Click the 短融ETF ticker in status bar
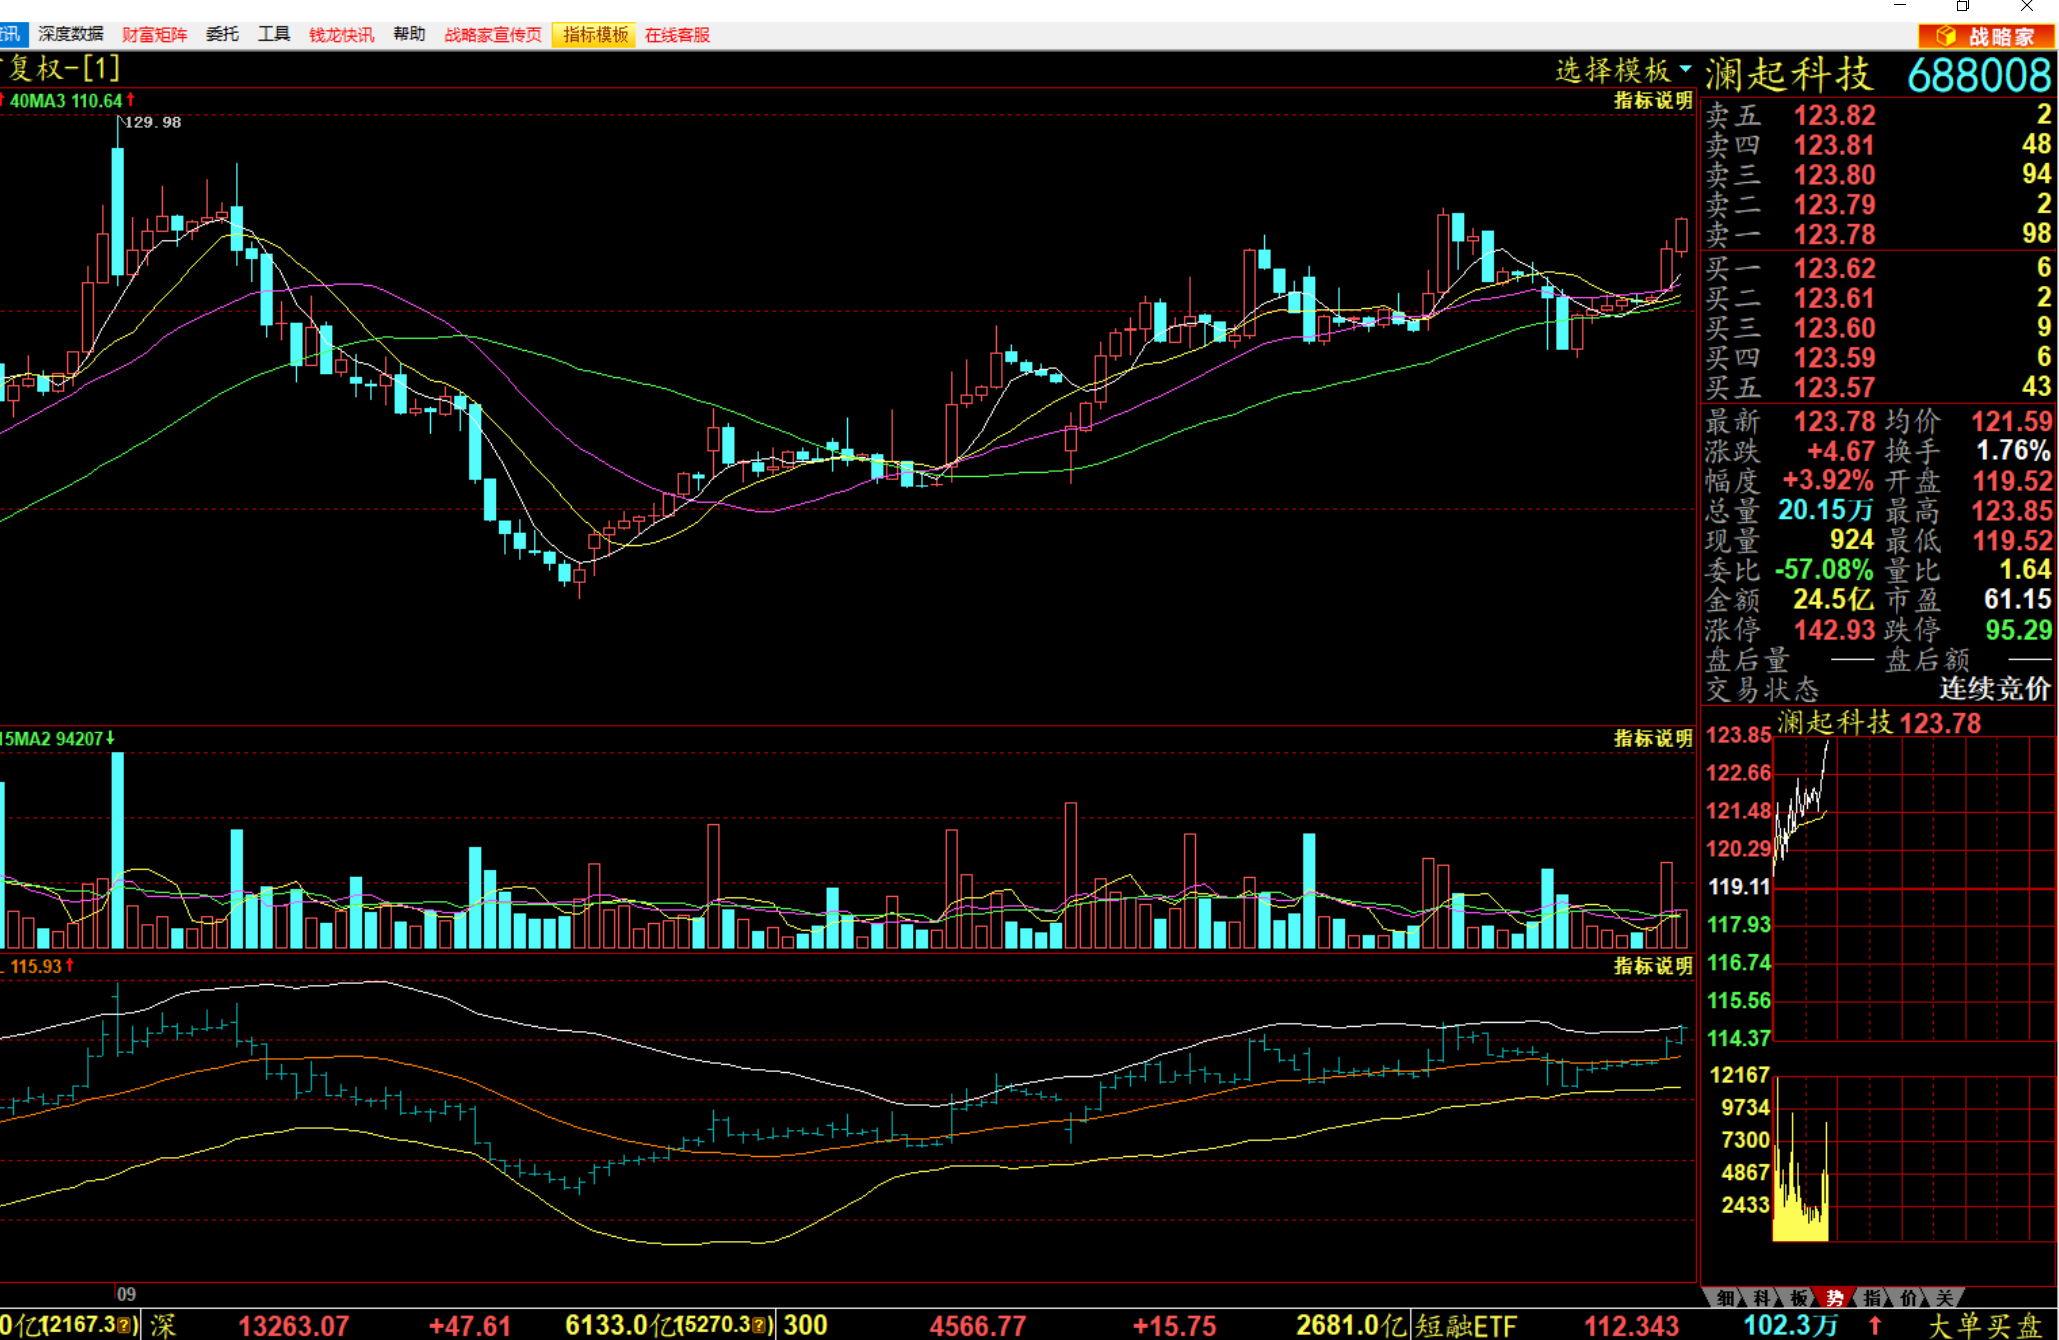 [x=1466, y=1326]
